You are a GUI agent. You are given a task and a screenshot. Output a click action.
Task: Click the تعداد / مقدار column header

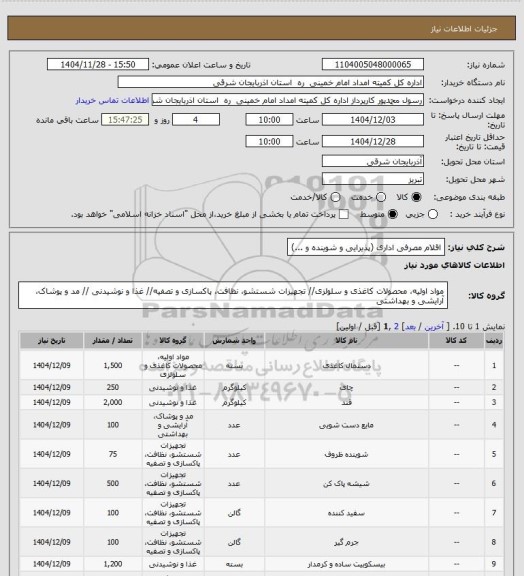coord(113,341)
